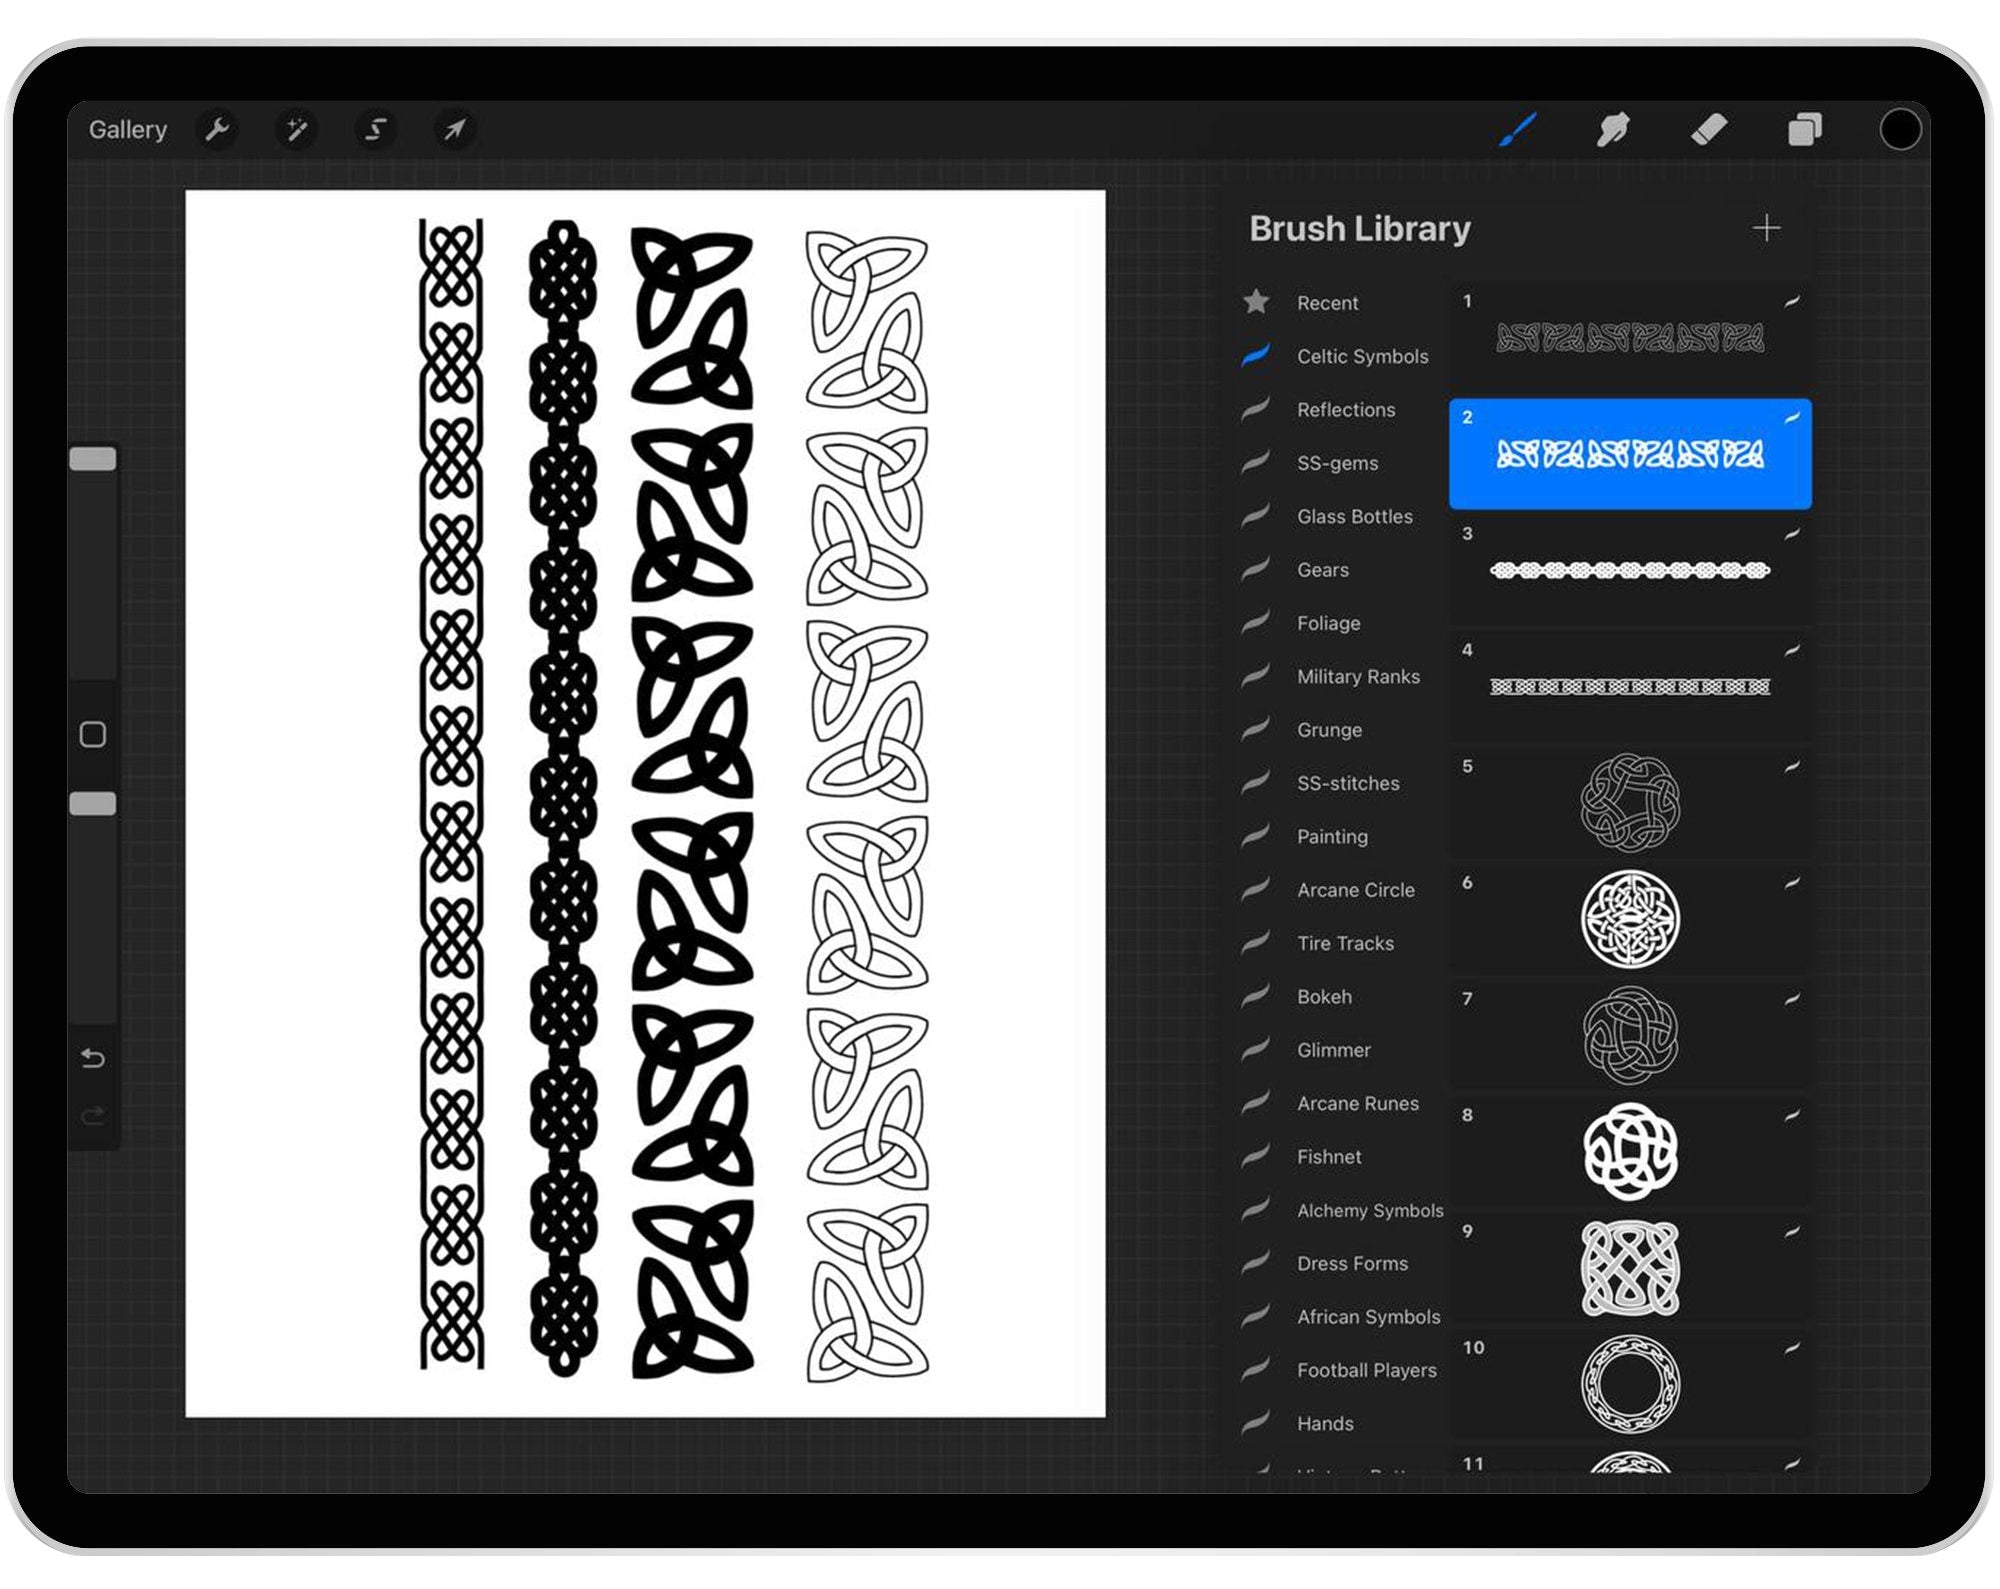The height and width of the screenshot is (1589, 2000).
Task: Select brush number 5 thumbnail
Action: 1629,803
